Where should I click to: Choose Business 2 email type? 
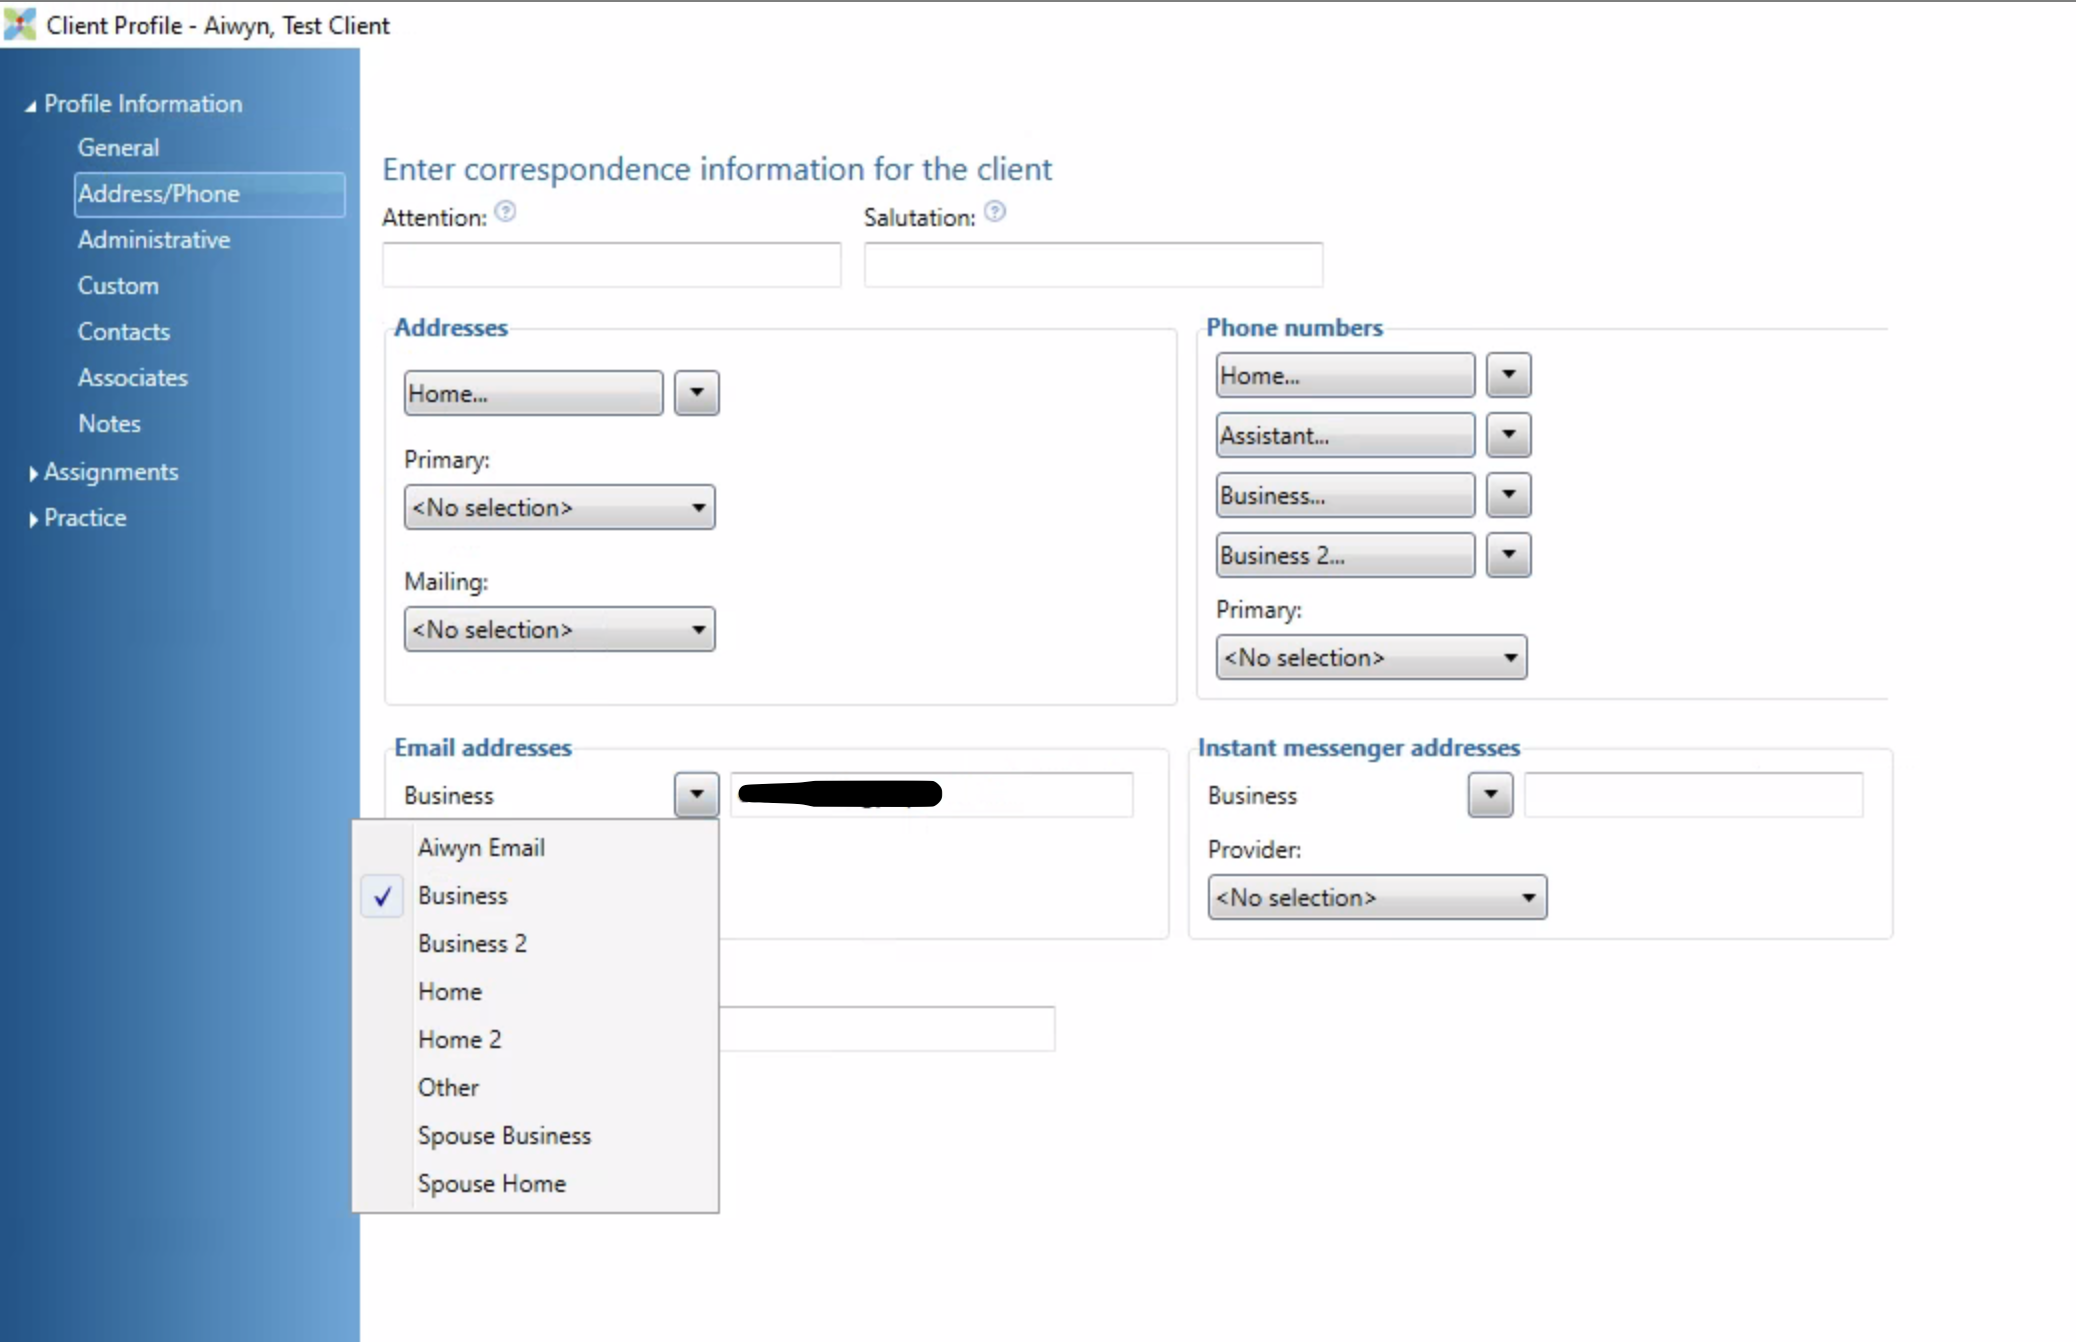pos(536,944)
